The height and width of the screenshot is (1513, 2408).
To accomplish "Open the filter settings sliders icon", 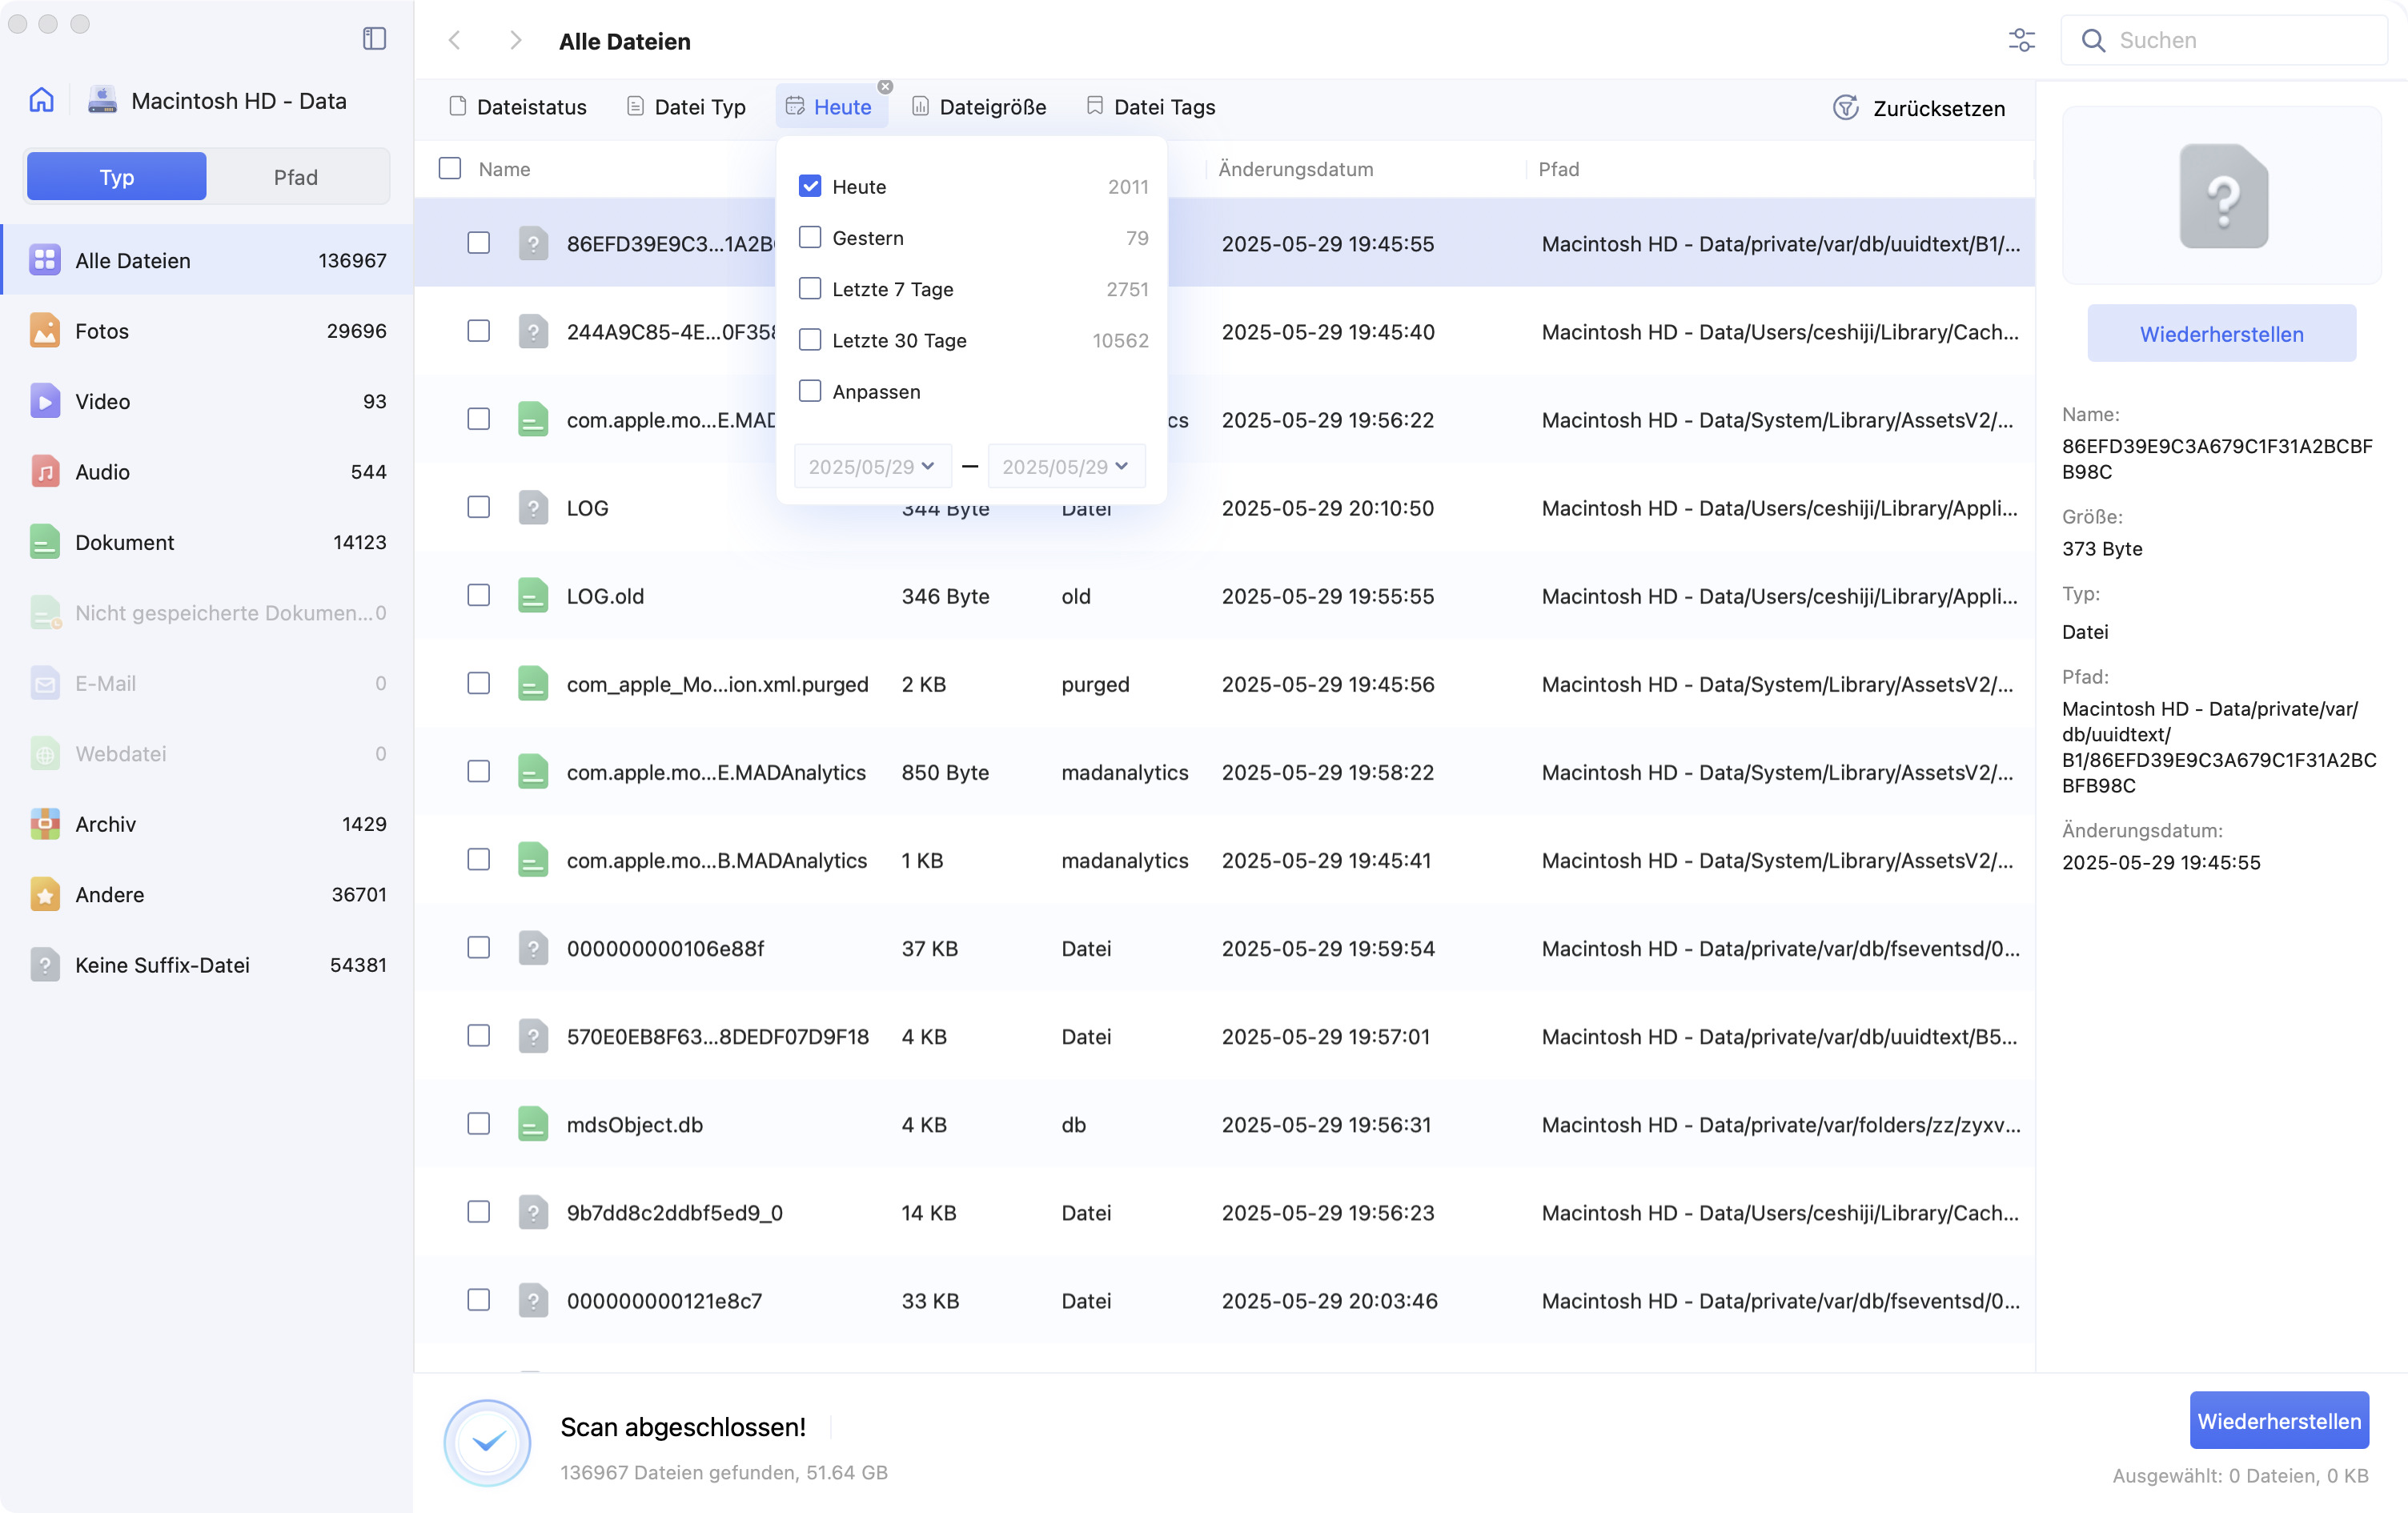I will point(2021,40).
